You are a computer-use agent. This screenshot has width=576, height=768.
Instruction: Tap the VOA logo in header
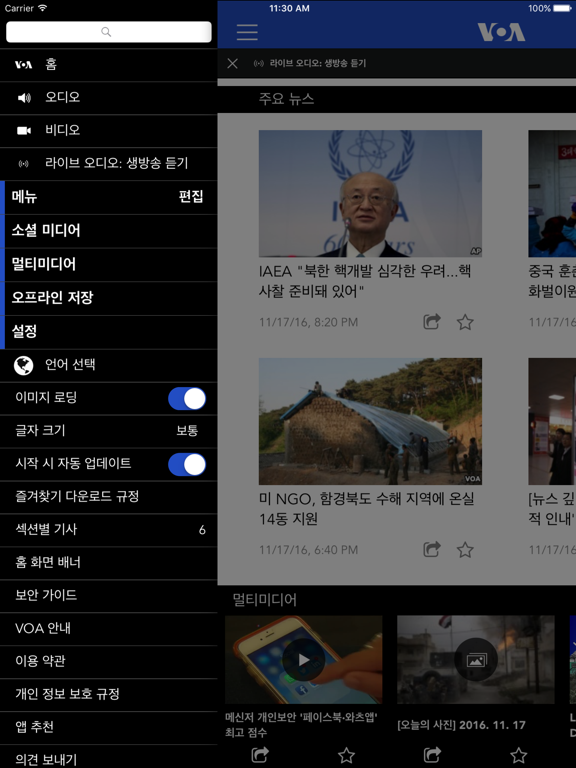click(x=501, y=32)
